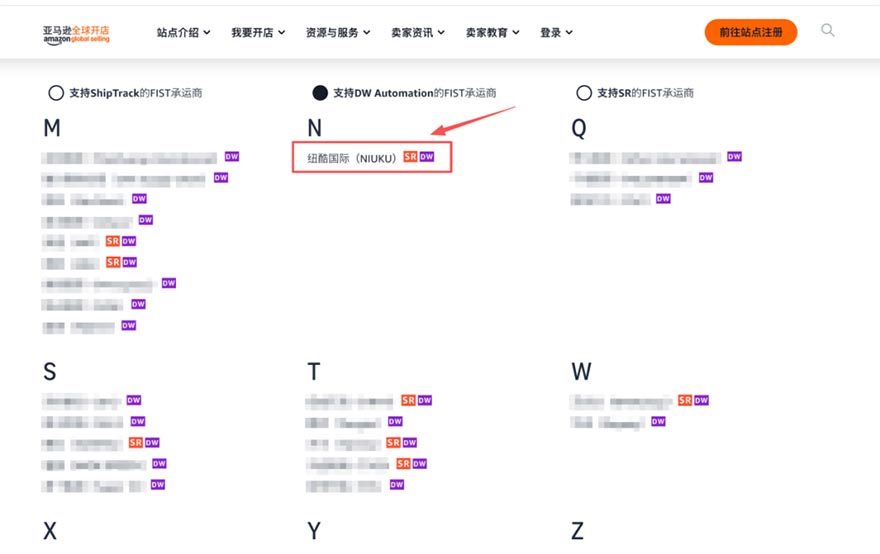The image size is (880, 554).
Task: Click the SR badge on first W carrier
Action: click(x=685, y=400)
